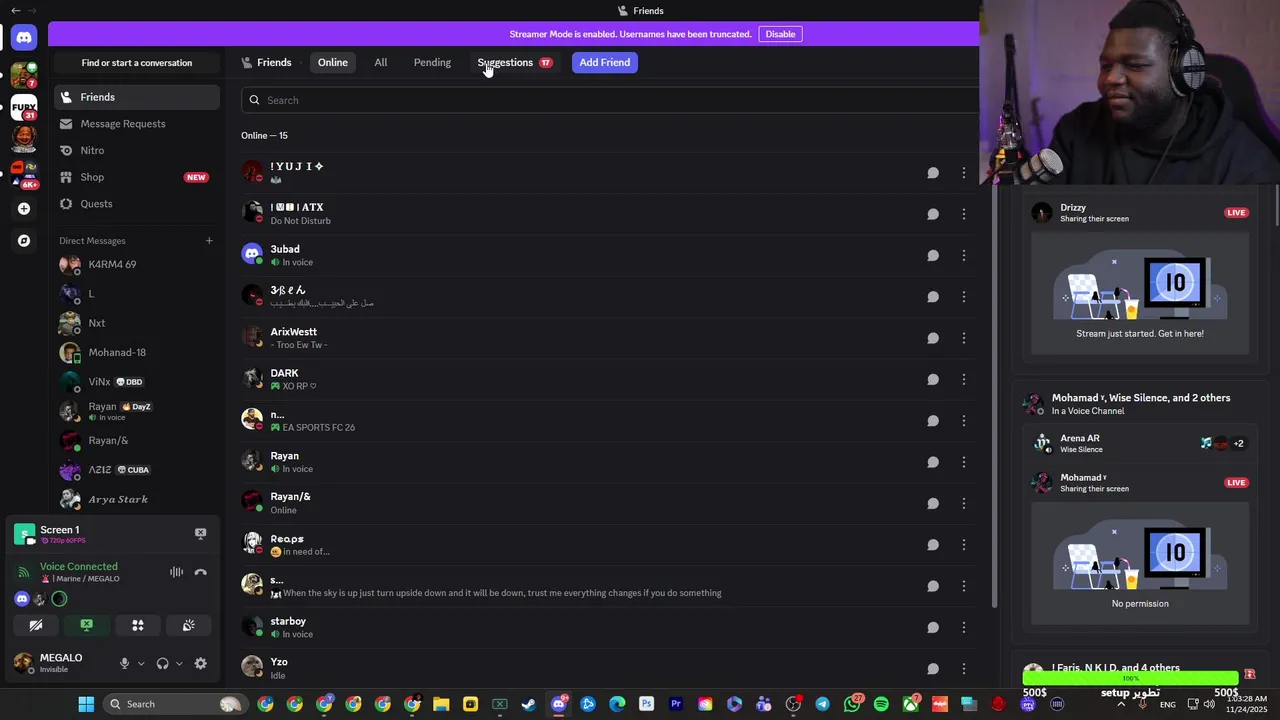Open Suggestions tab
Viewport: 1280px width, 720px height.
[514, 62]
